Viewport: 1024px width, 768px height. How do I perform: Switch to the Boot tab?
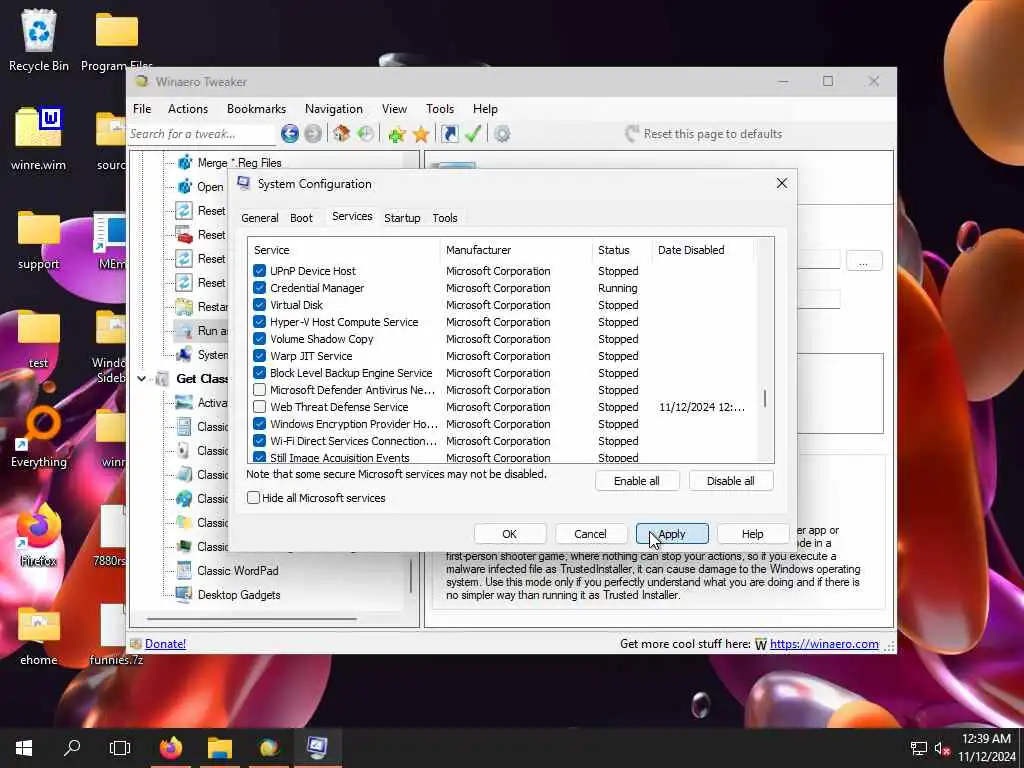pyautogui.click(x=301, y=218)
